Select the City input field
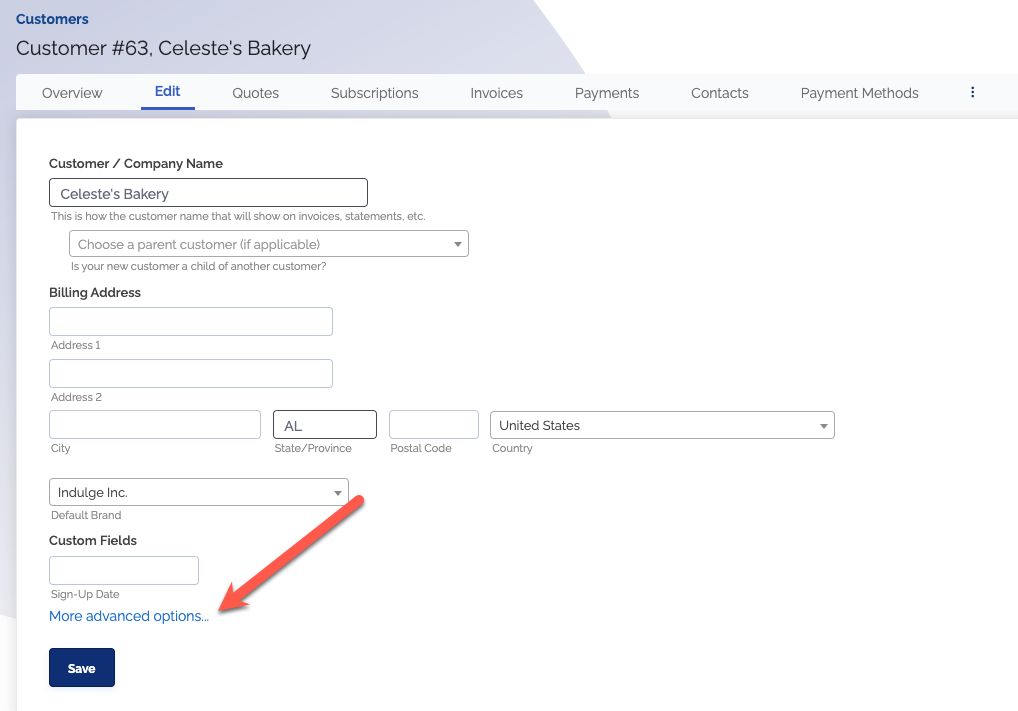 click(x=154, y=425)
